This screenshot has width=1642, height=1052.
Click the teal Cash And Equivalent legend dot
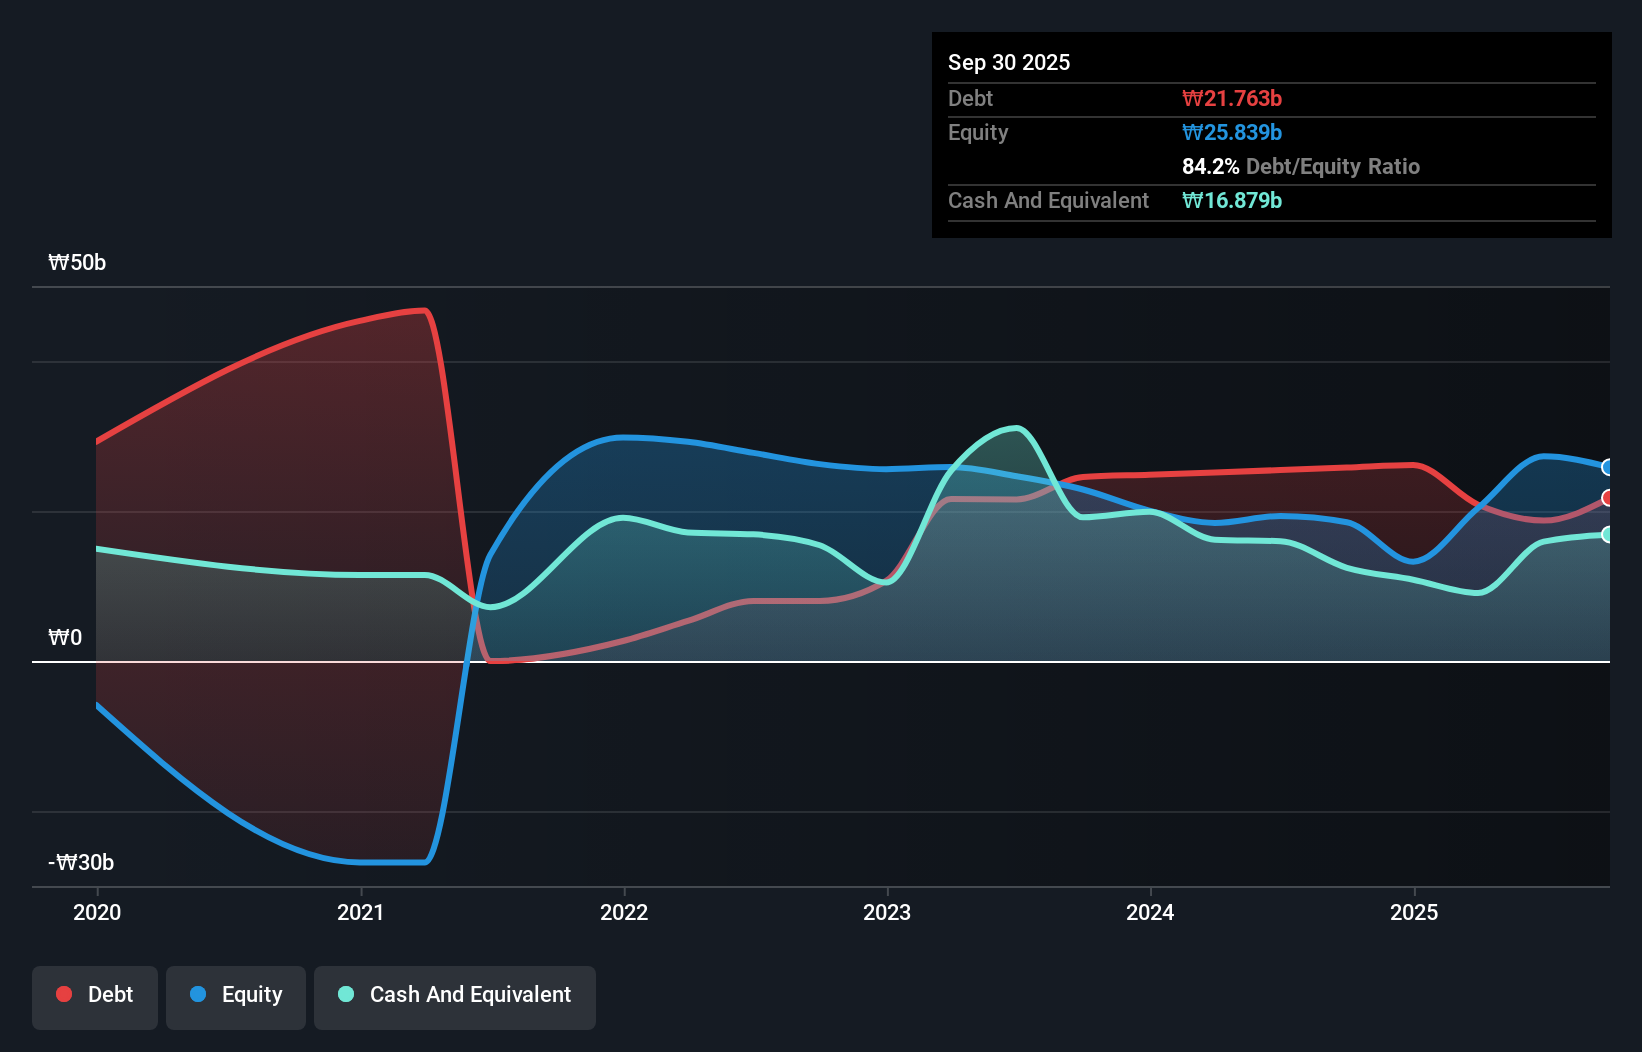[x=345, y=994]
